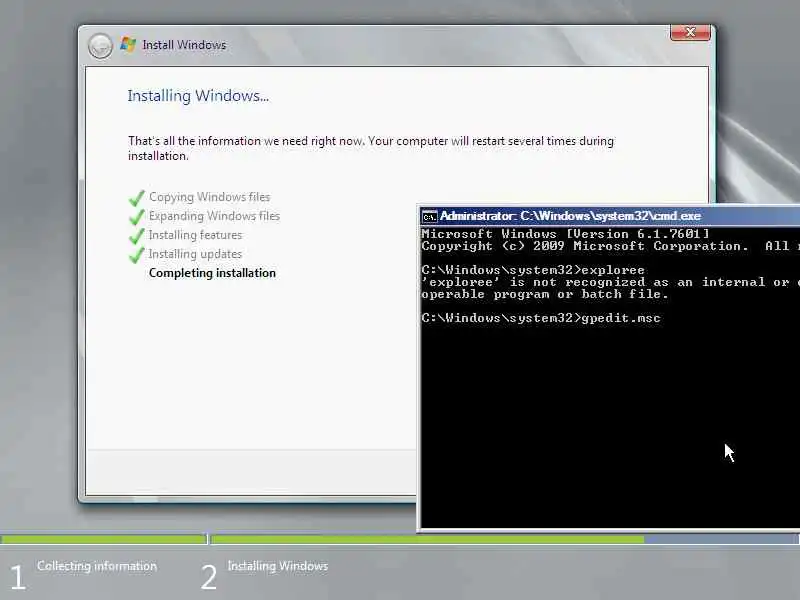
Task: Click the 'Collecting information' progress bar segment
Action: 104,539
